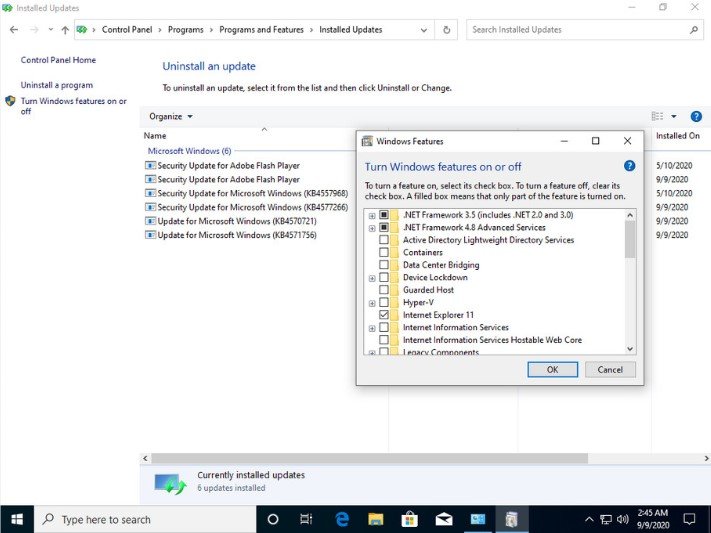Expand .NET Framework 3.5 tree node
The image size is (711, 533).
(x=372, y=215)
